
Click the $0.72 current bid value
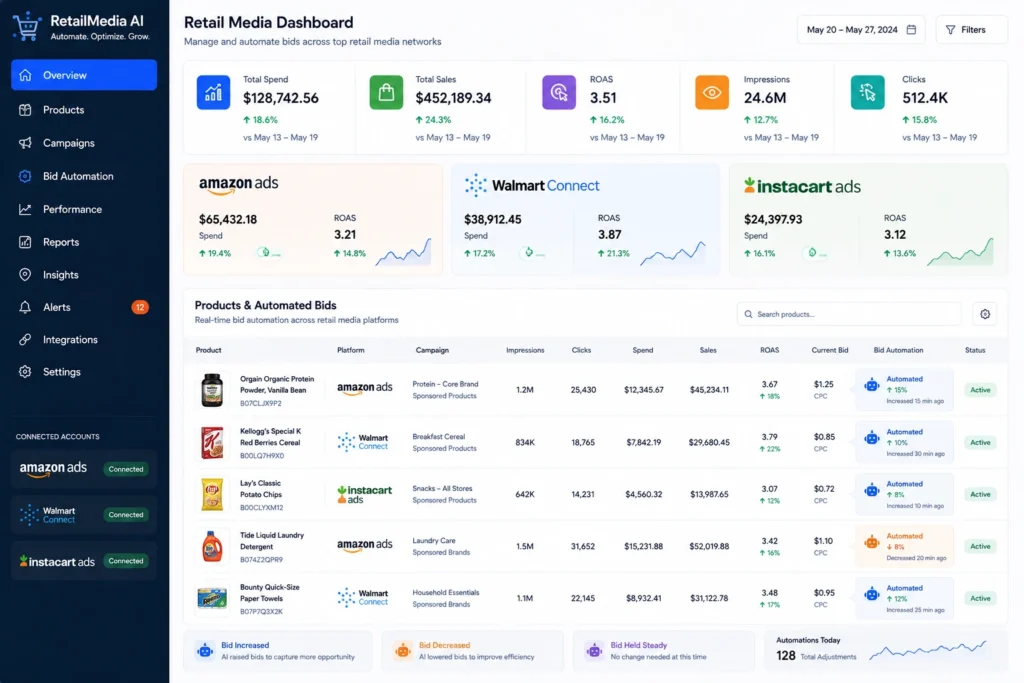[824, 488]
